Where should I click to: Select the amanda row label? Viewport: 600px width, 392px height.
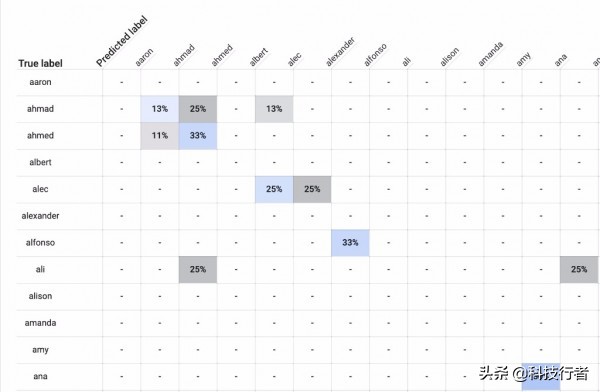tap(40, 323)
